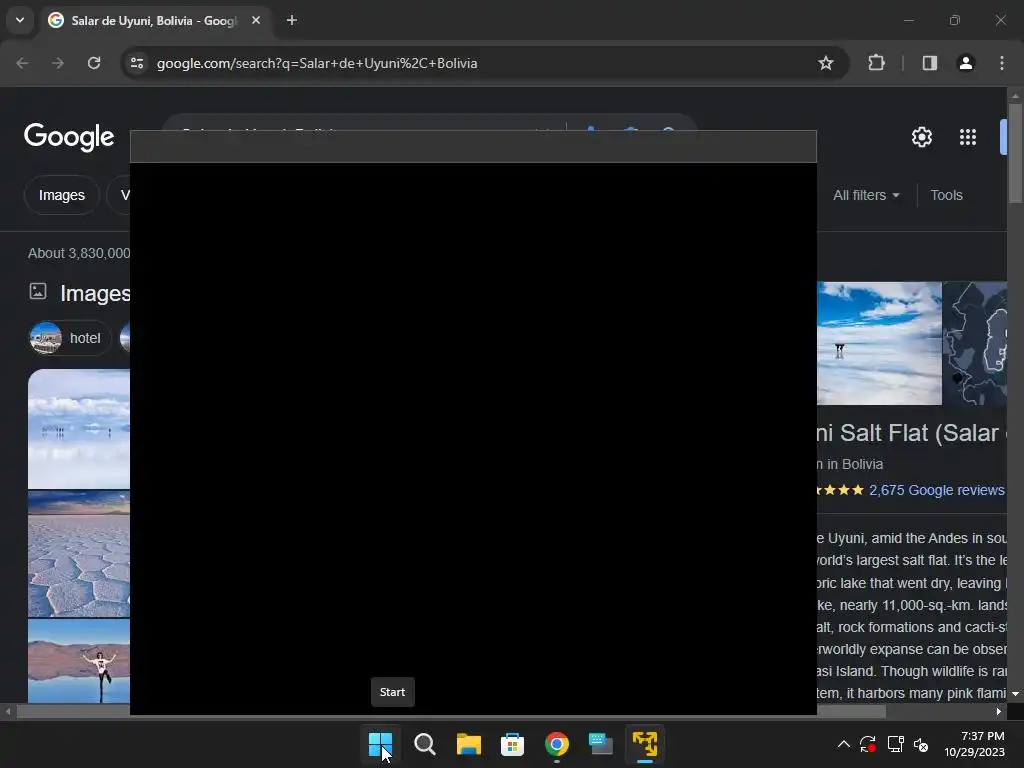This screenshot has width=1024, height=768.
Task: Open the Windows Start menu
Action: coord(380,744)
